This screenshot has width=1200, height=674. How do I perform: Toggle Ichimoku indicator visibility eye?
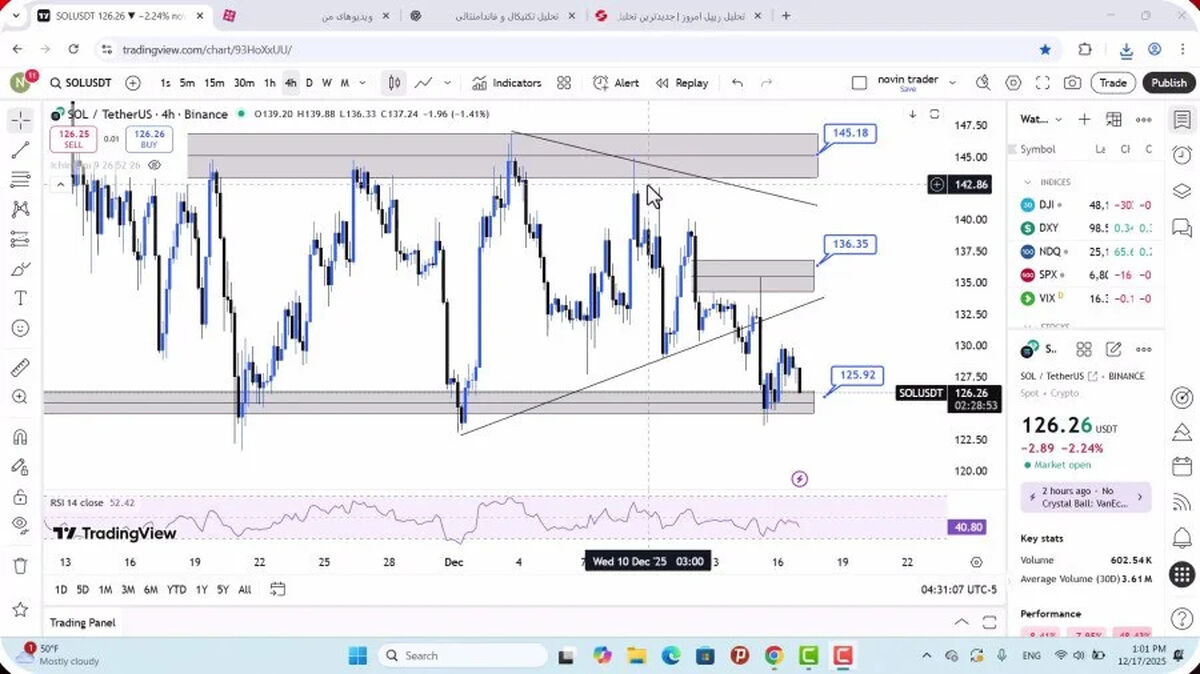(155, 165)
